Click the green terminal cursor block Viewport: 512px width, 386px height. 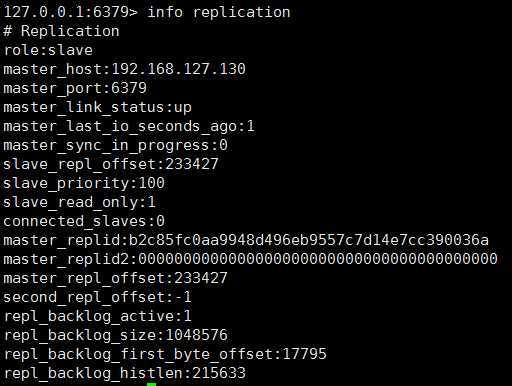[151, 384]
